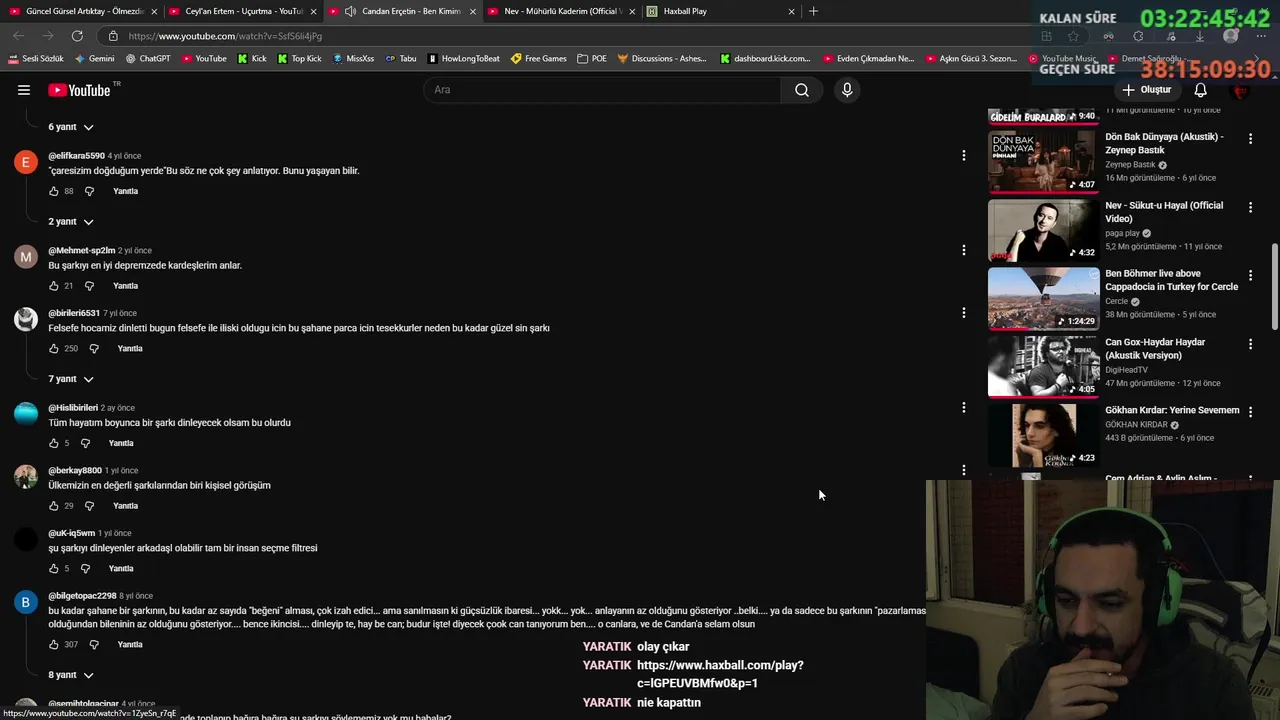Expand the 6 yanıt replies thread
The width and height of the screenshot is (1280, 720).
pos(71,127)
